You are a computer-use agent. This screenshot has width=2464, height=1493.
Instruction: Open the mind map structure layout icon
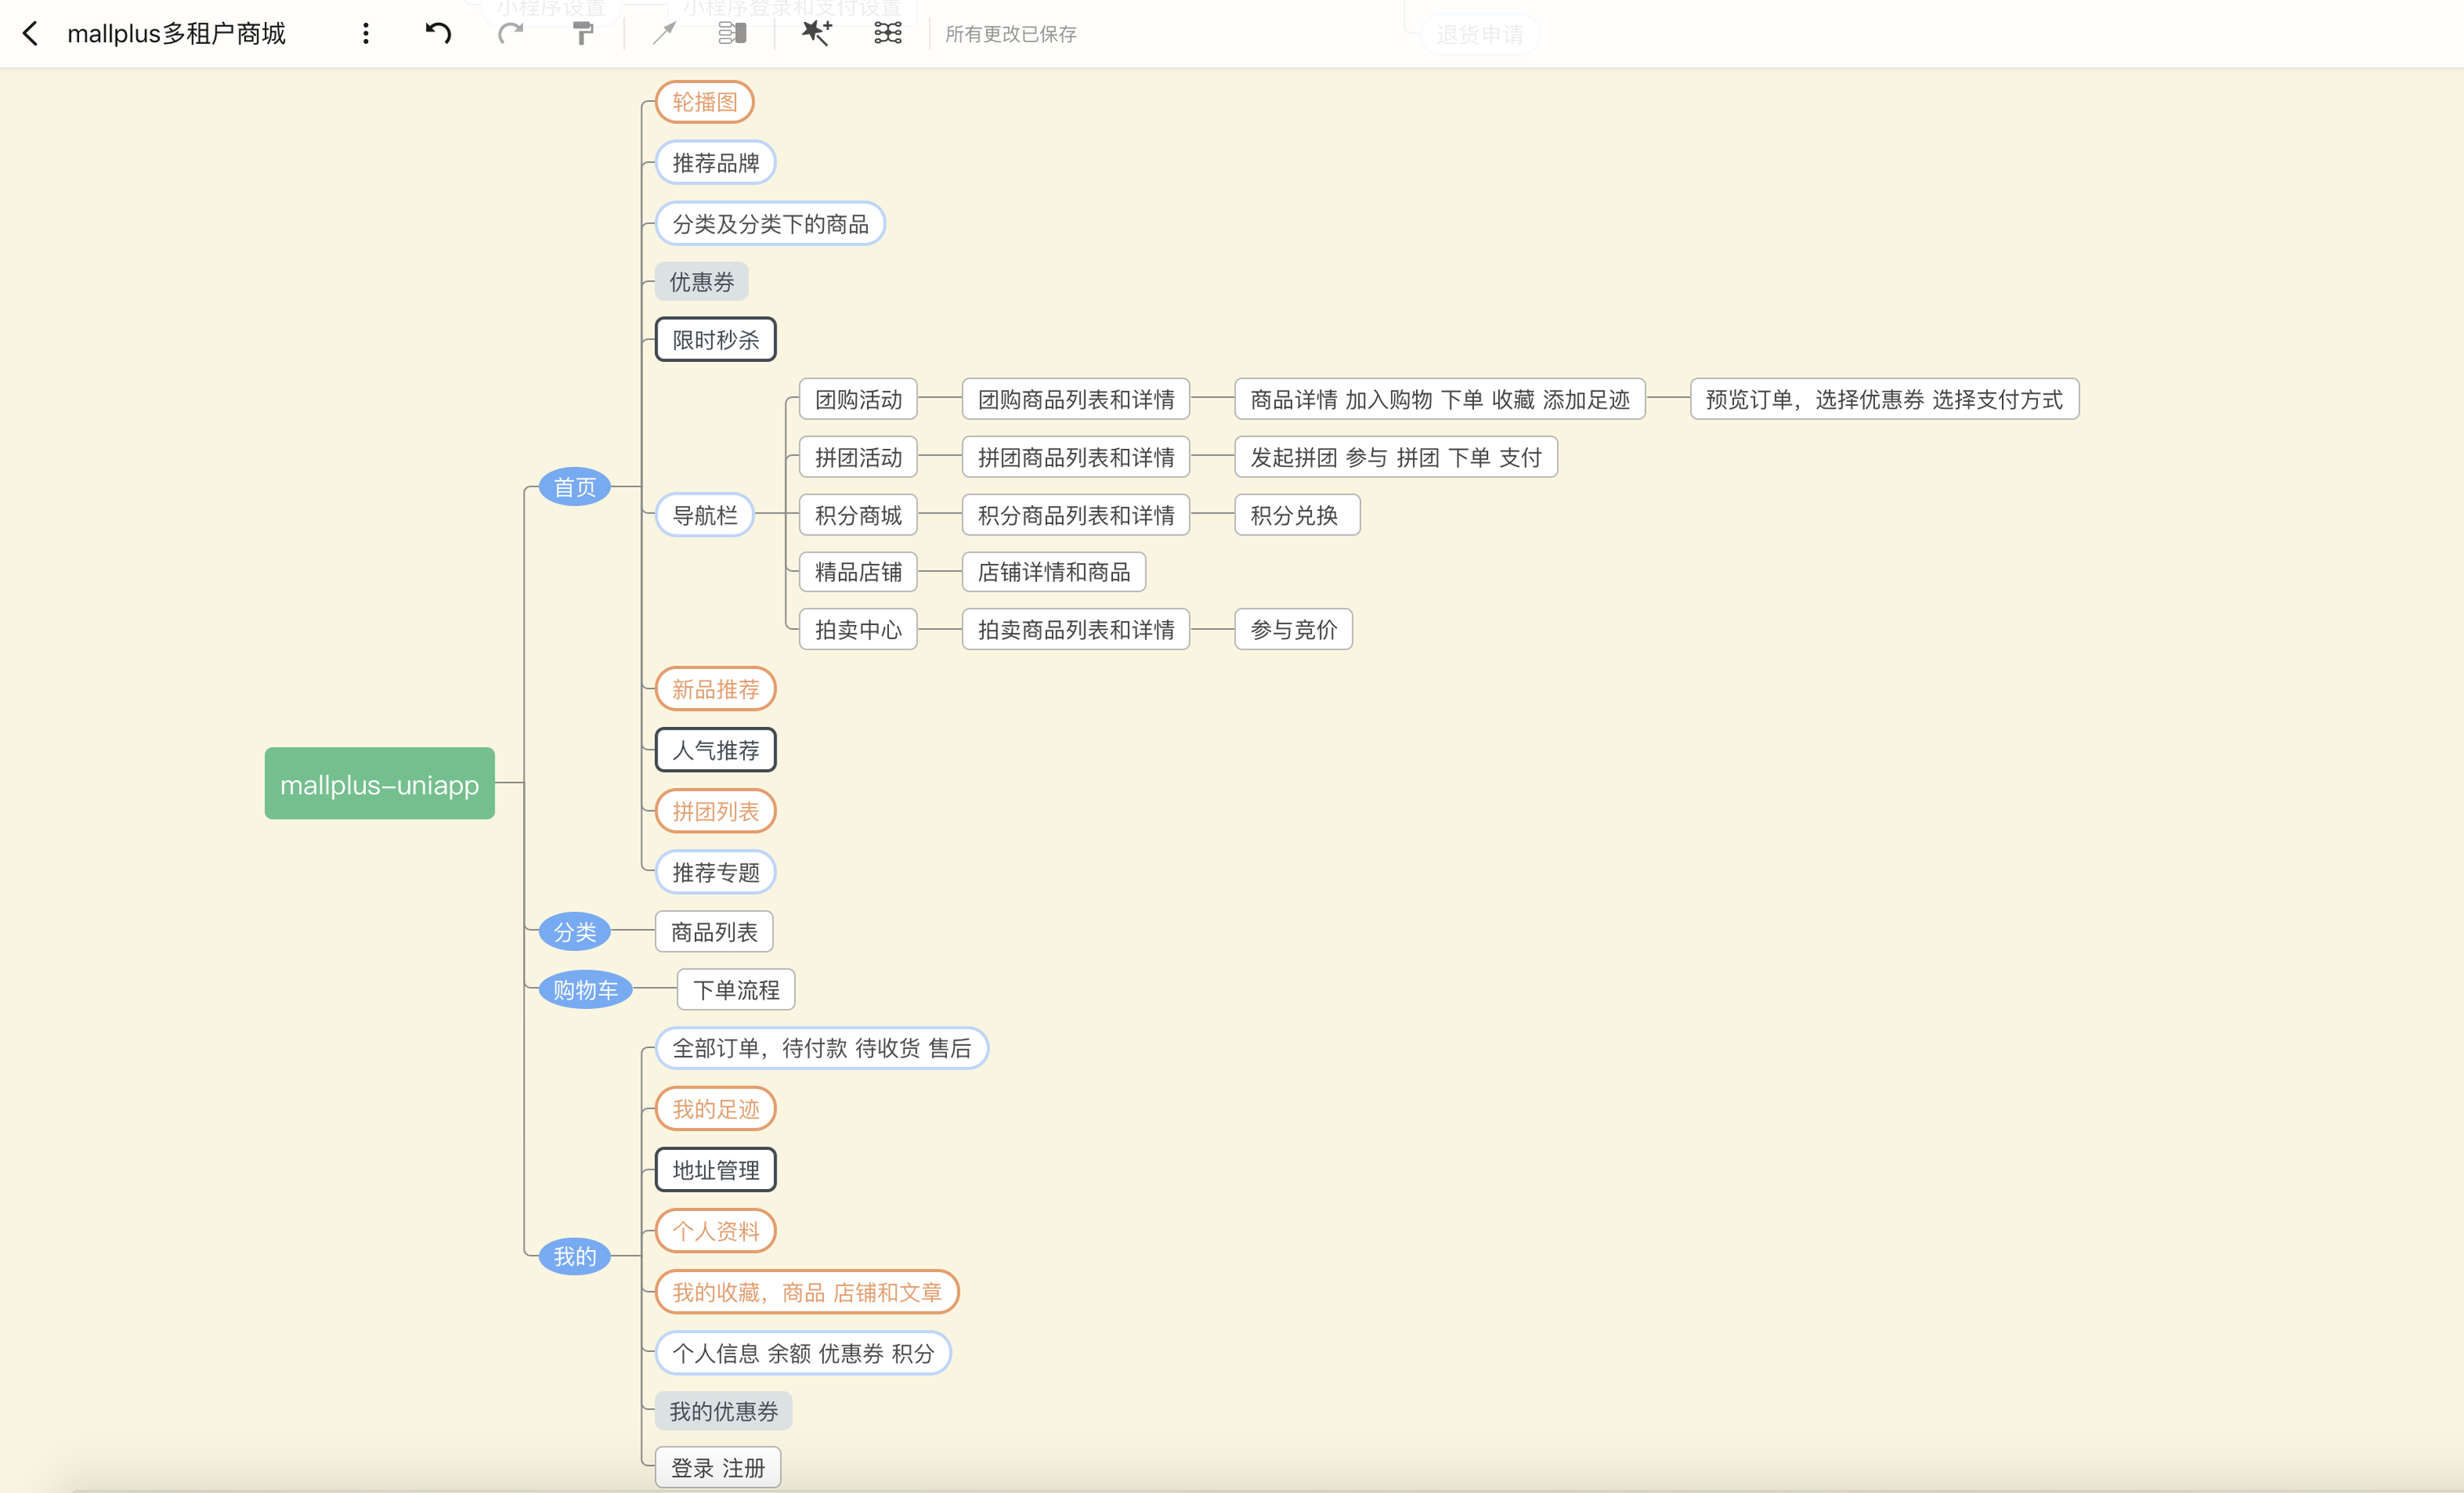point(888,34)
